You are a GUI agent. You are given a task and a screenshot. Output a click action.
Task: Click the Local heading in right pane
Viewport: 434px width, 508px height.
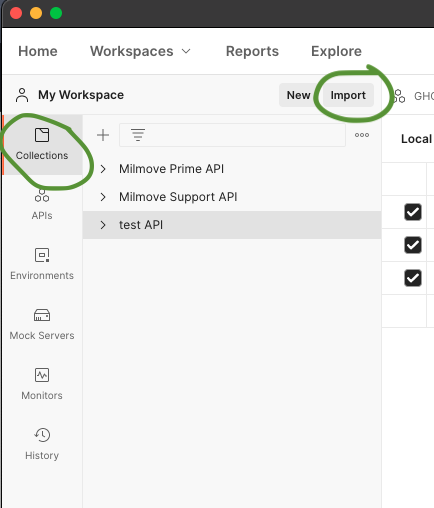416,139
